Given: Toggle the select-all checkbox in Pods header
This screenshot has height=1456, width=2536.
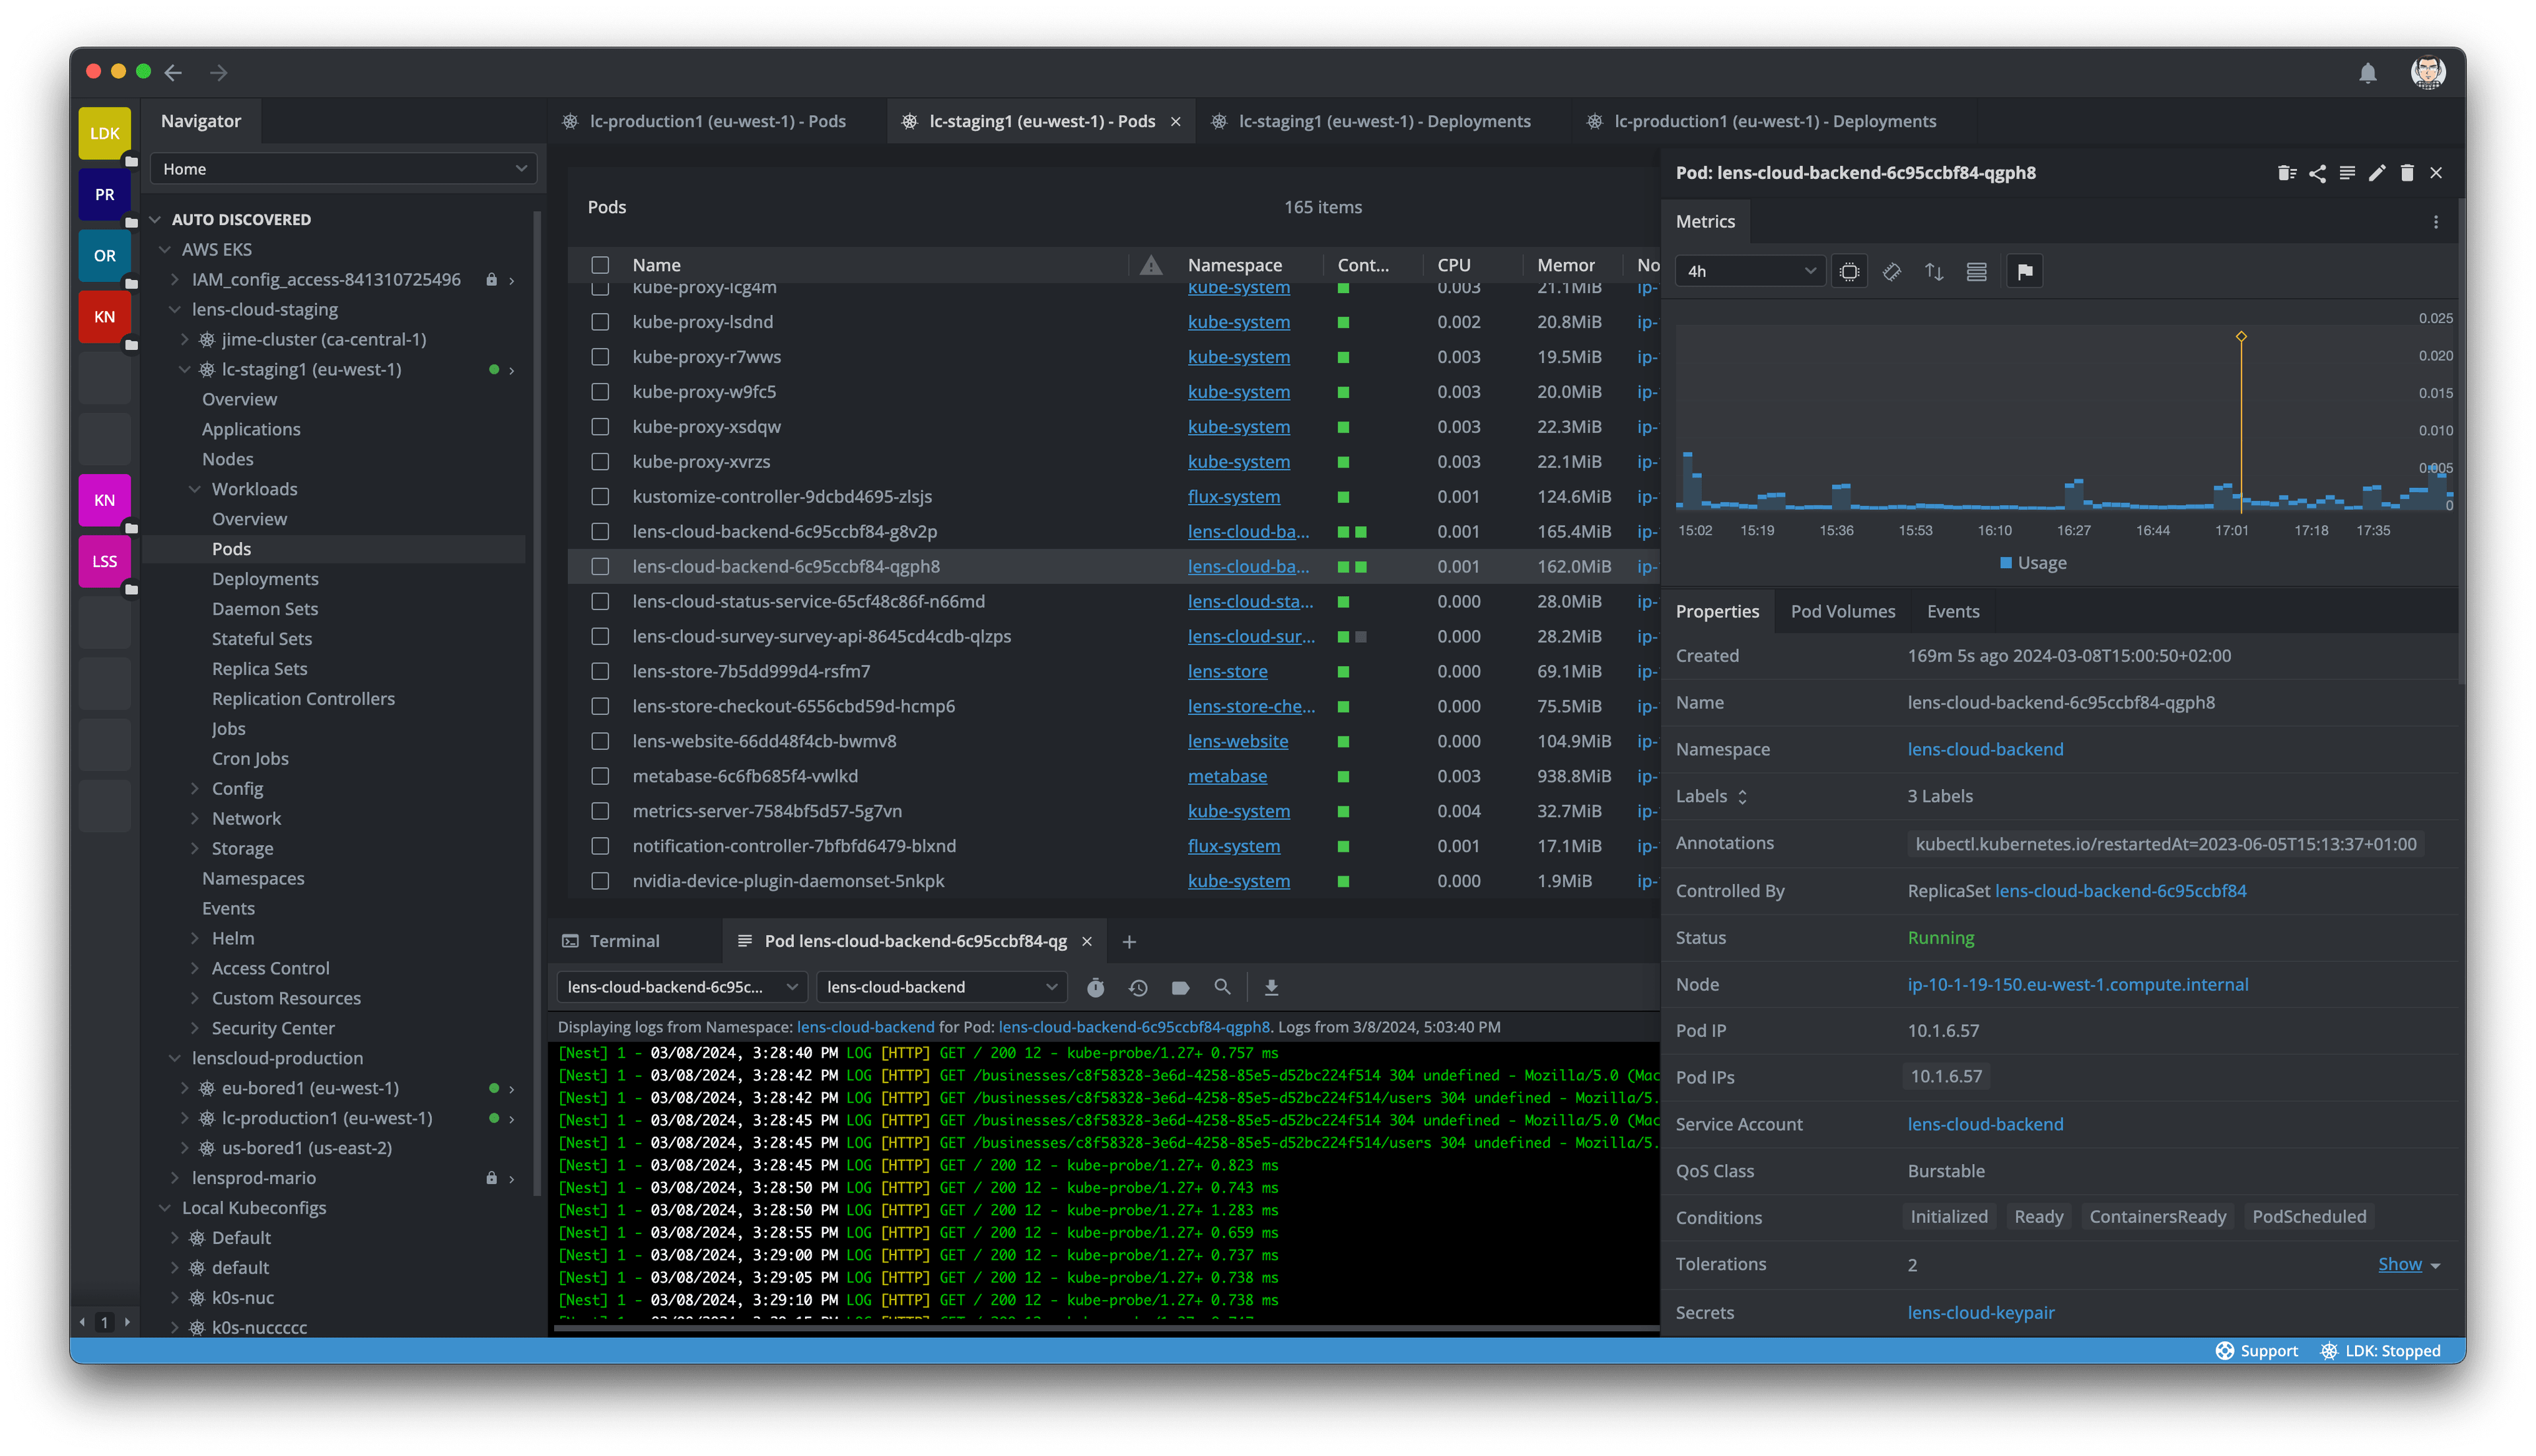Looking at the screenshot, I should pos(600,265).
